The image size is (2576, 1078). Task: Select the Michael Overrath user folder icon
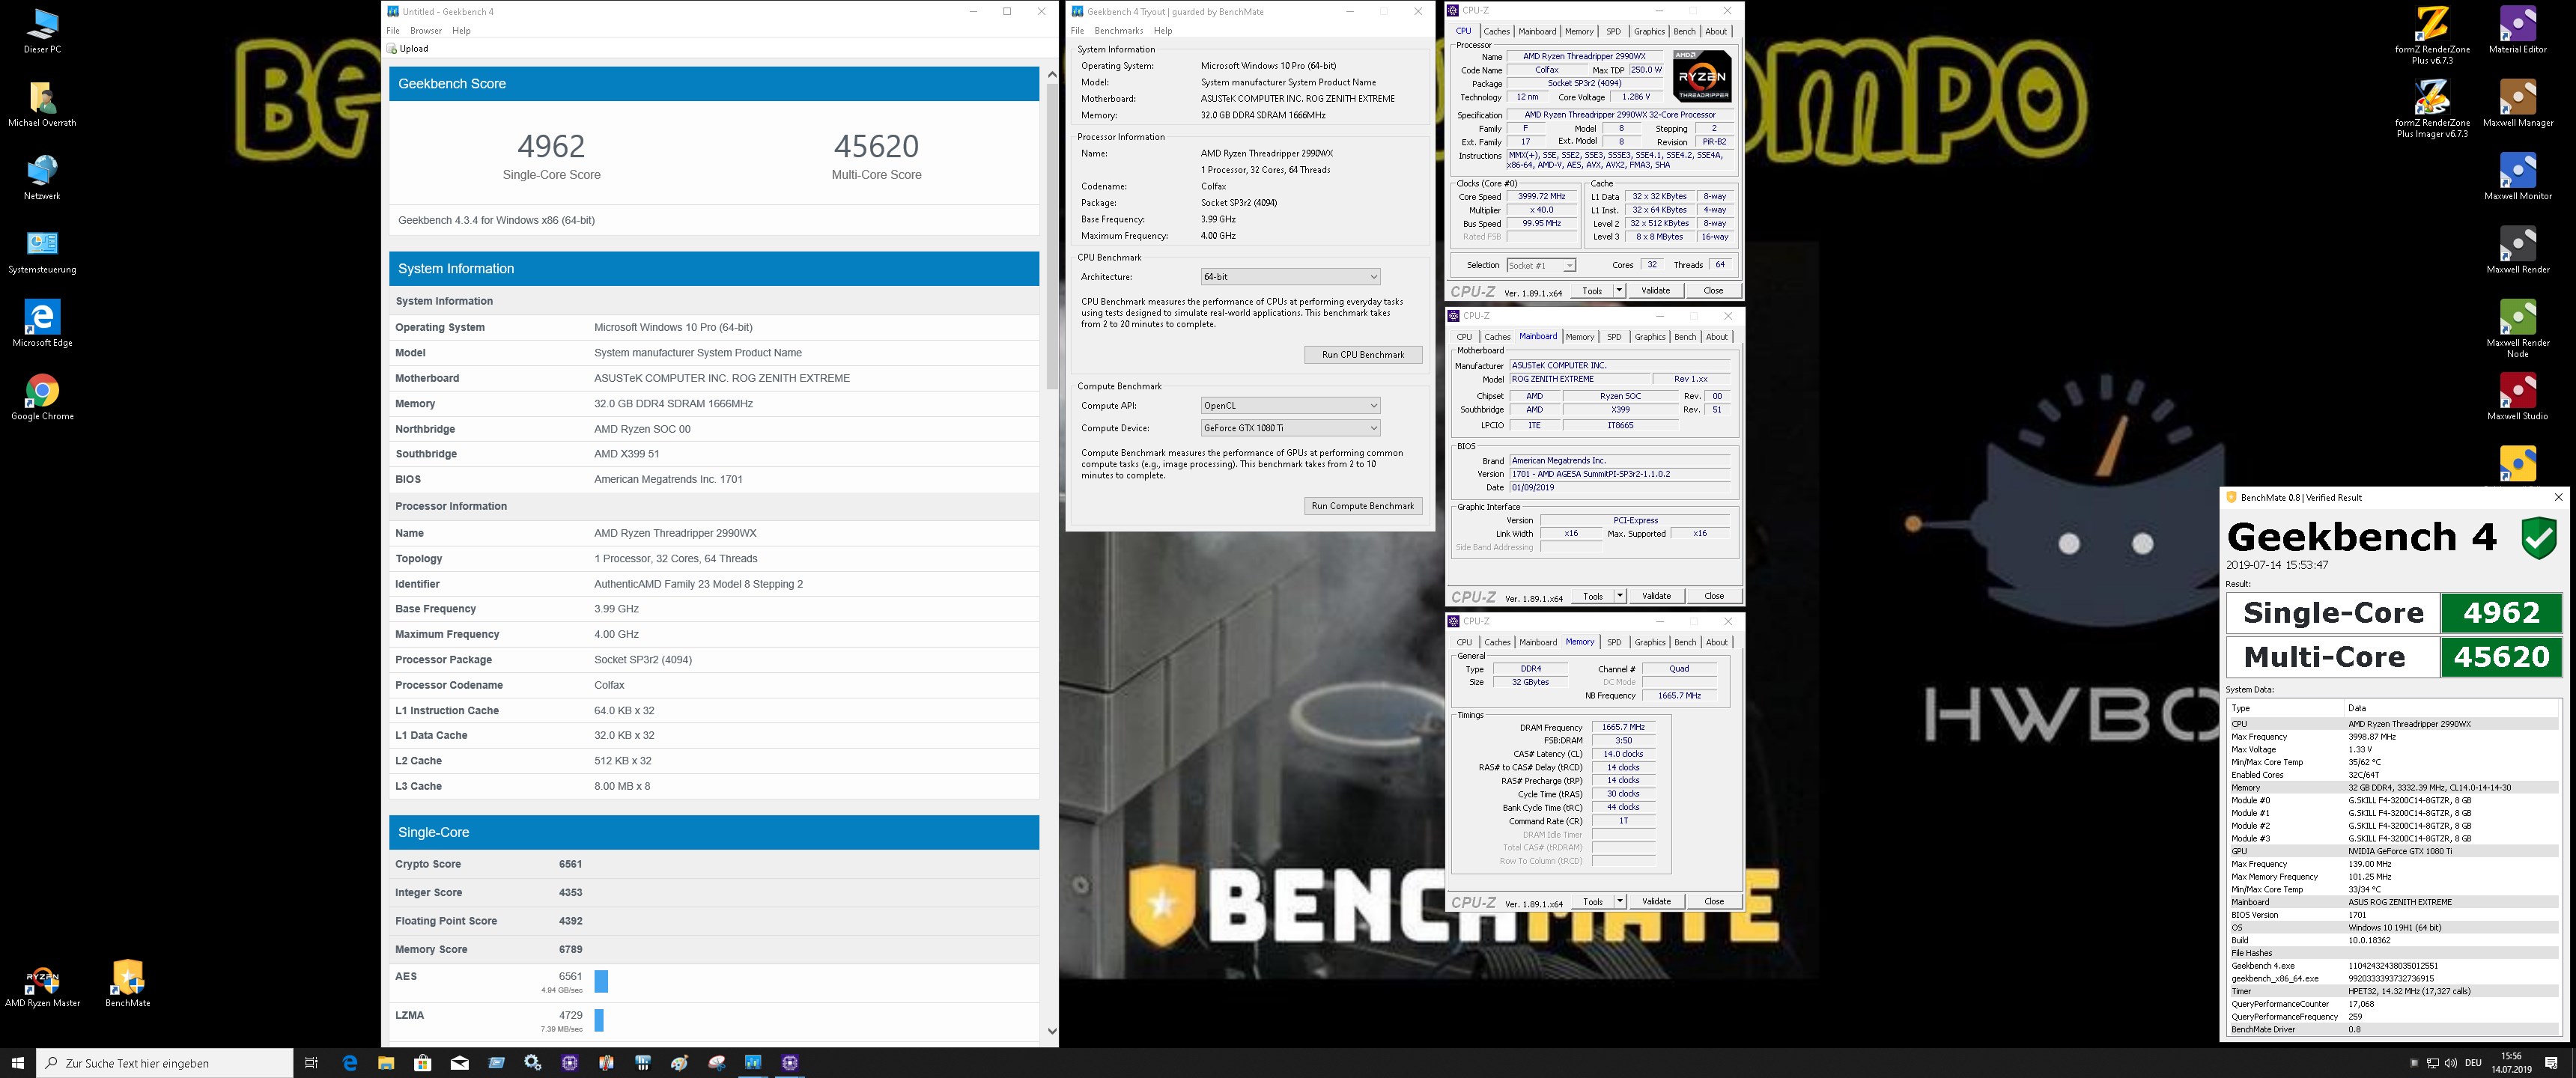(x=42, y=104)
